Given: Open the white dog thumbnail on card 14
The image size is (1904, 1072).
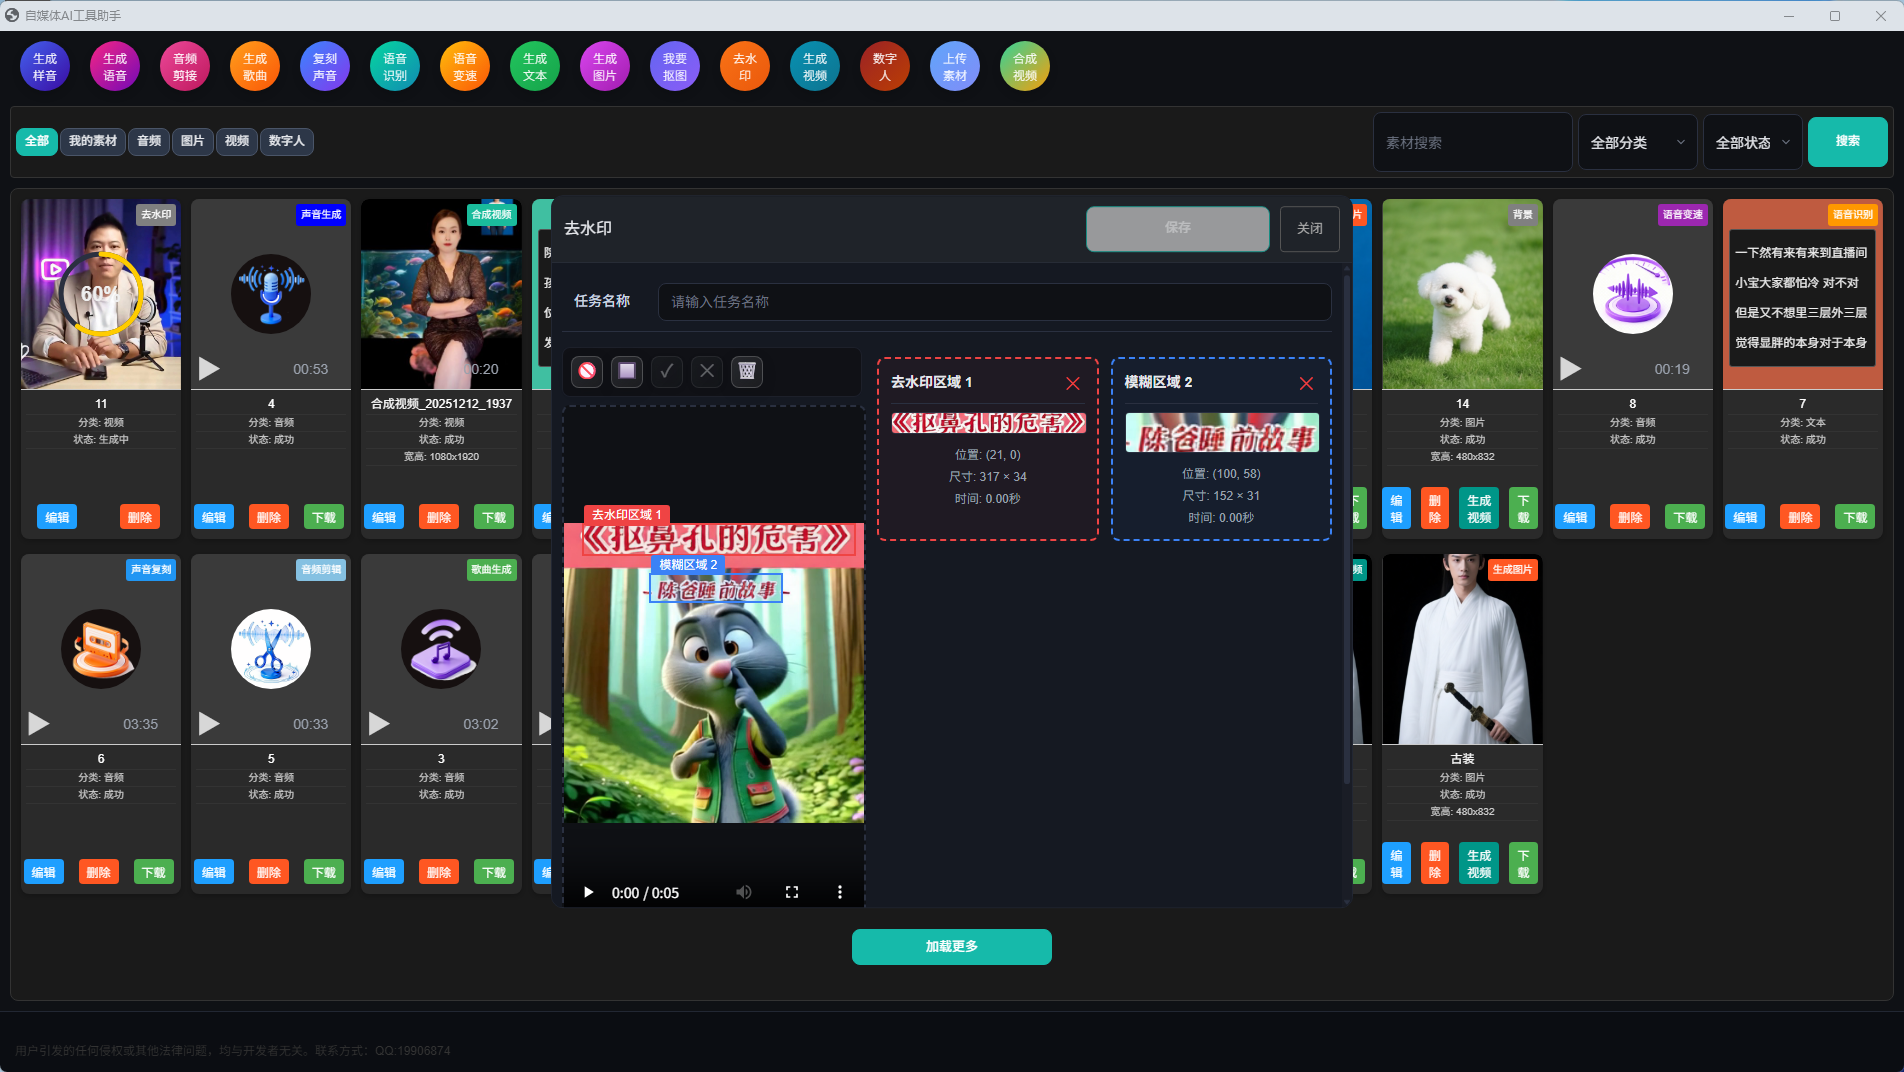Looking at the screenshot, I should pyautogui.click(x=1462, y=294).
